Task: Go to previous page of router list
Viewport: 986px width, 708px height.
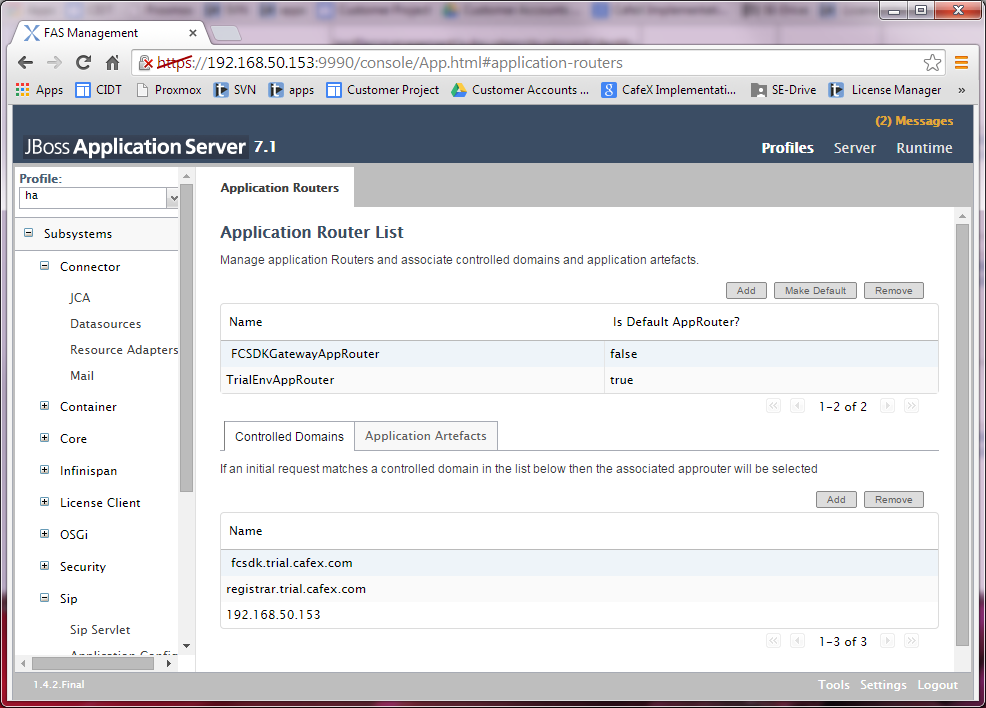Action: tap(797, 406)
